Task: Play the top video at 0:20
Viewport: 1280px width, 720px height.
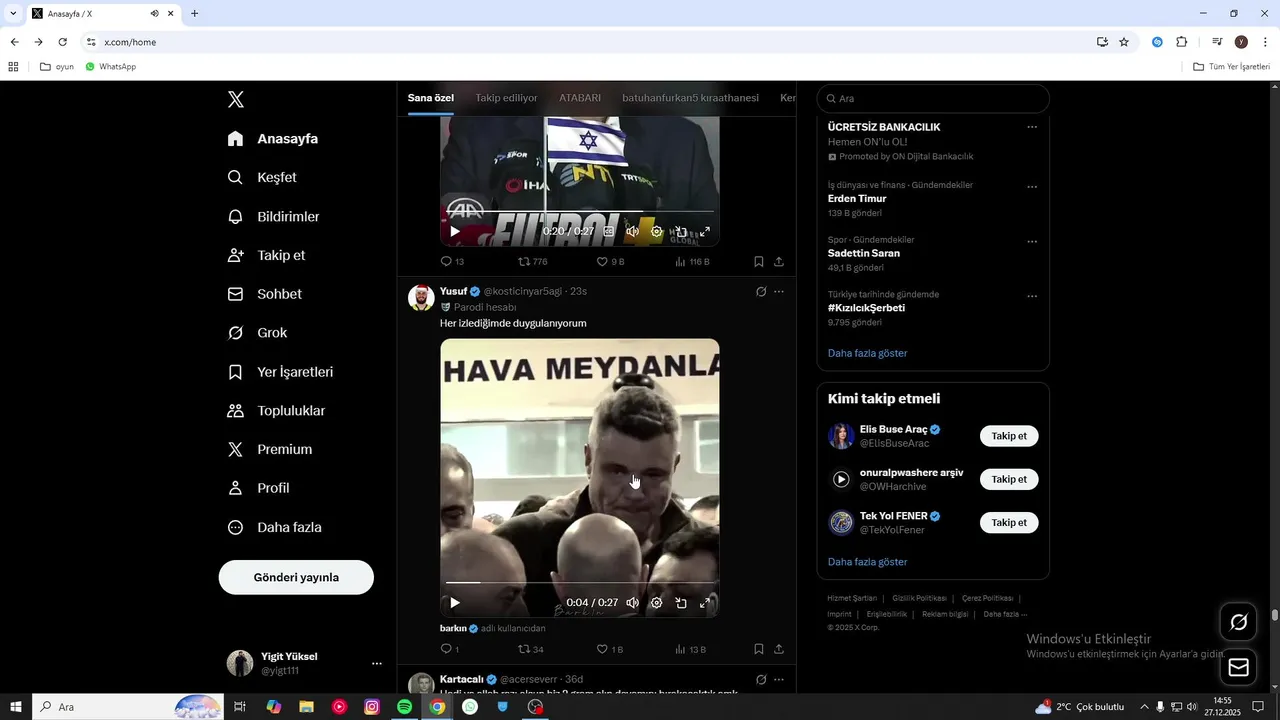Action: coord(455,231)
